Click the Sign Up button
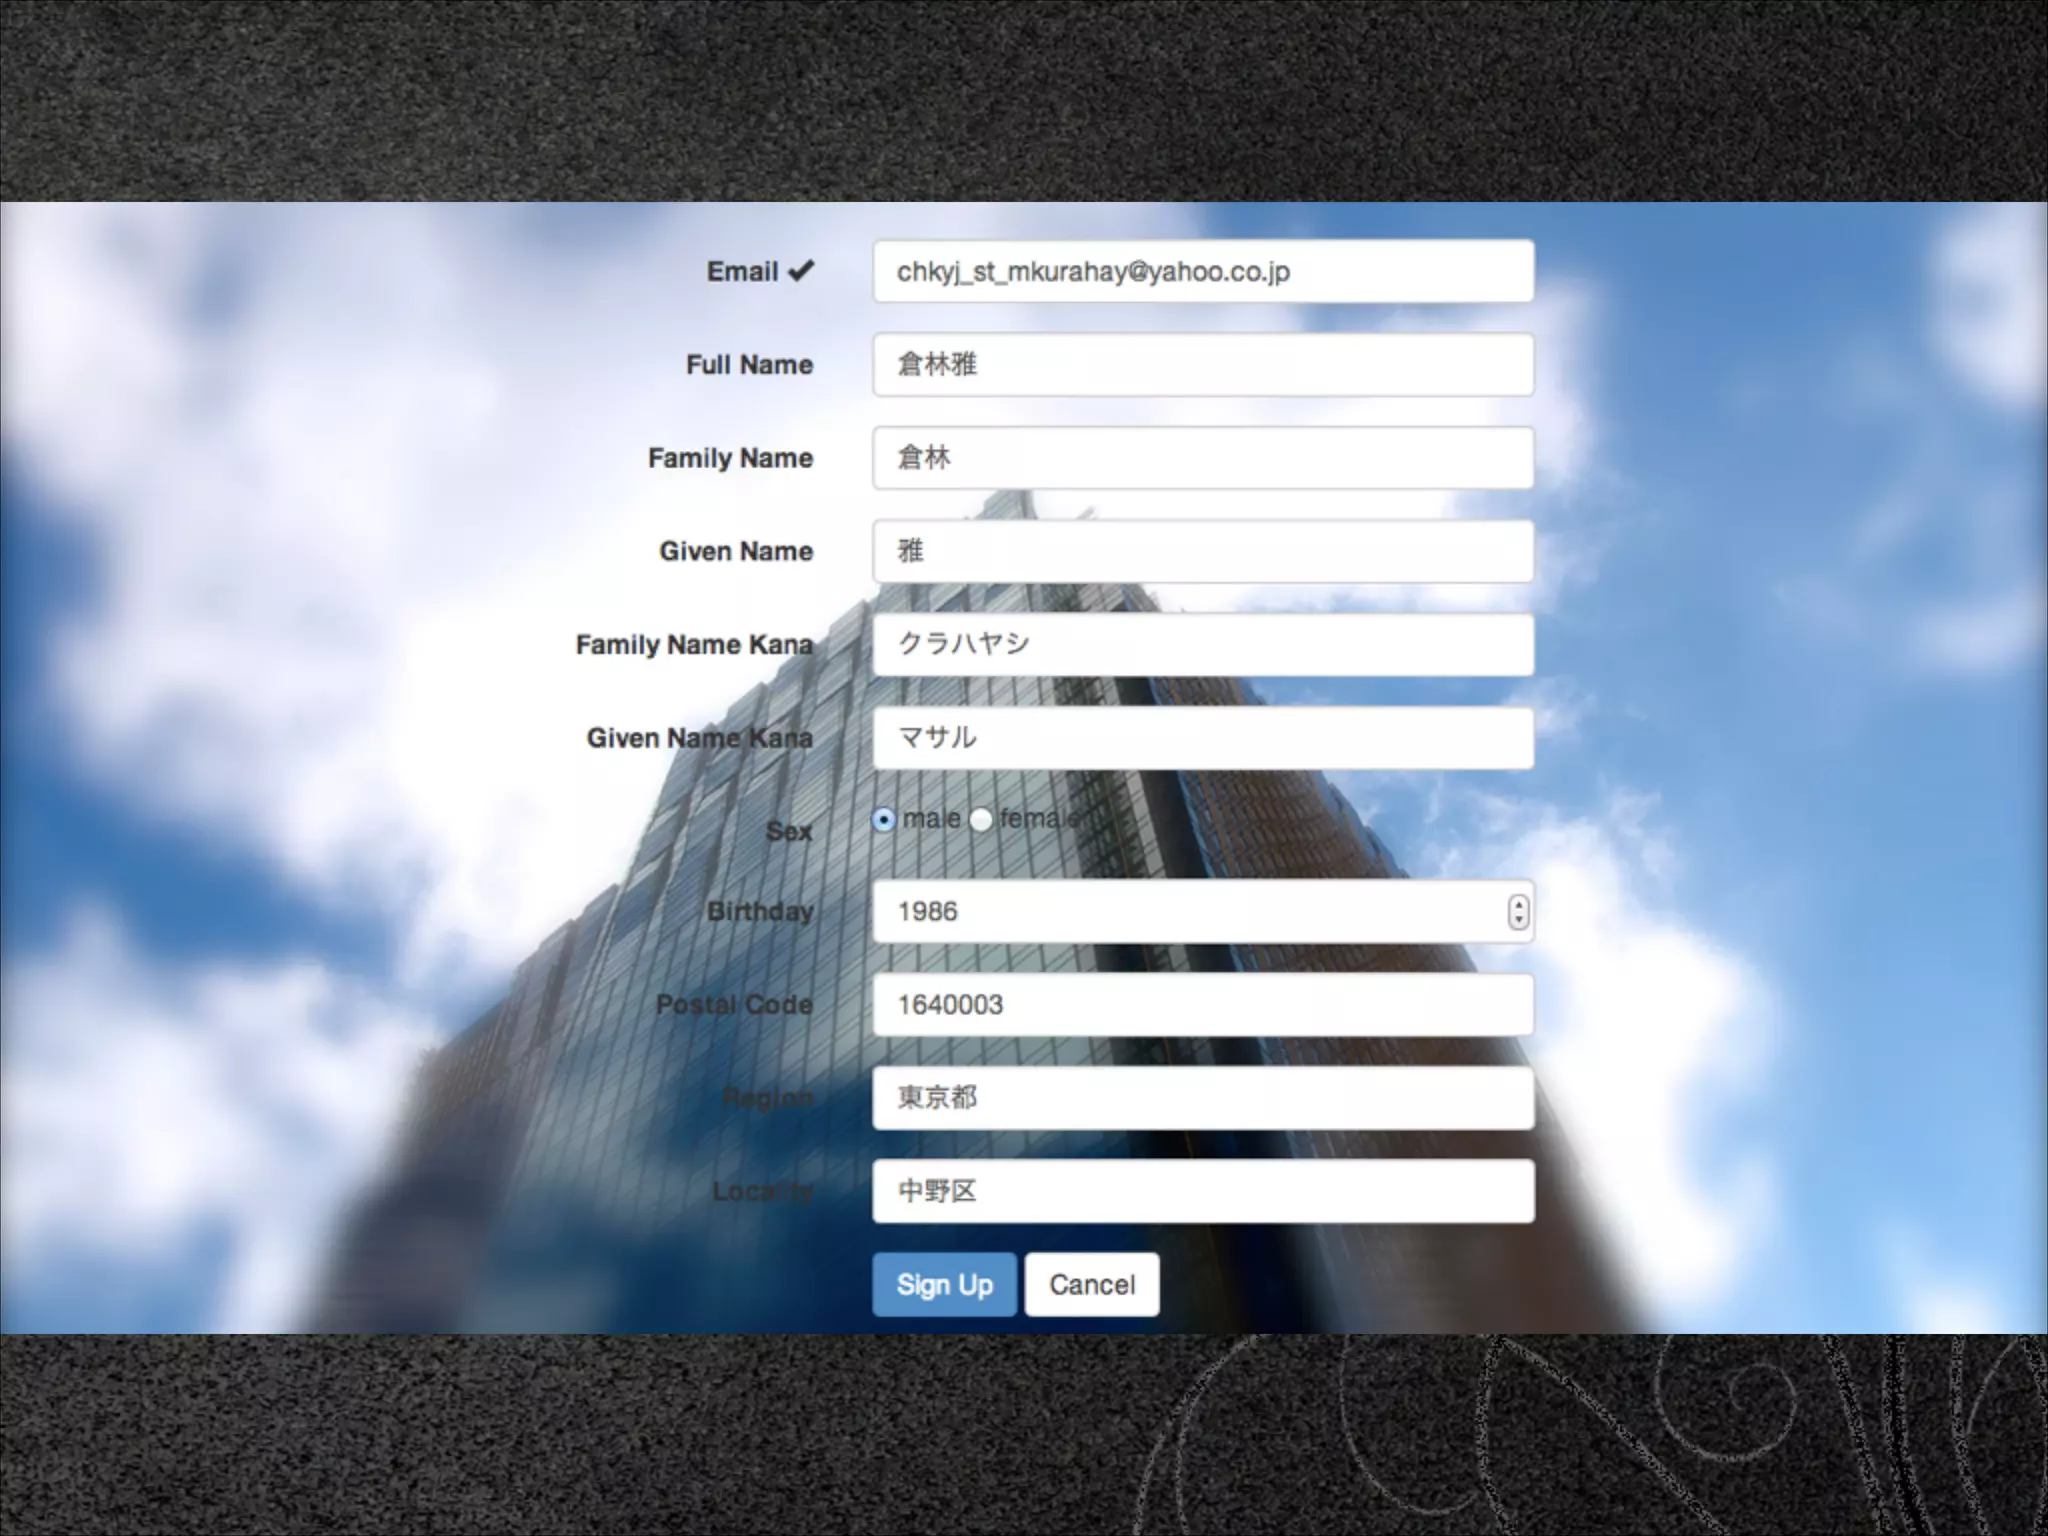Viewport: 2048px width, 1536px height. [x=944, y=1284]
